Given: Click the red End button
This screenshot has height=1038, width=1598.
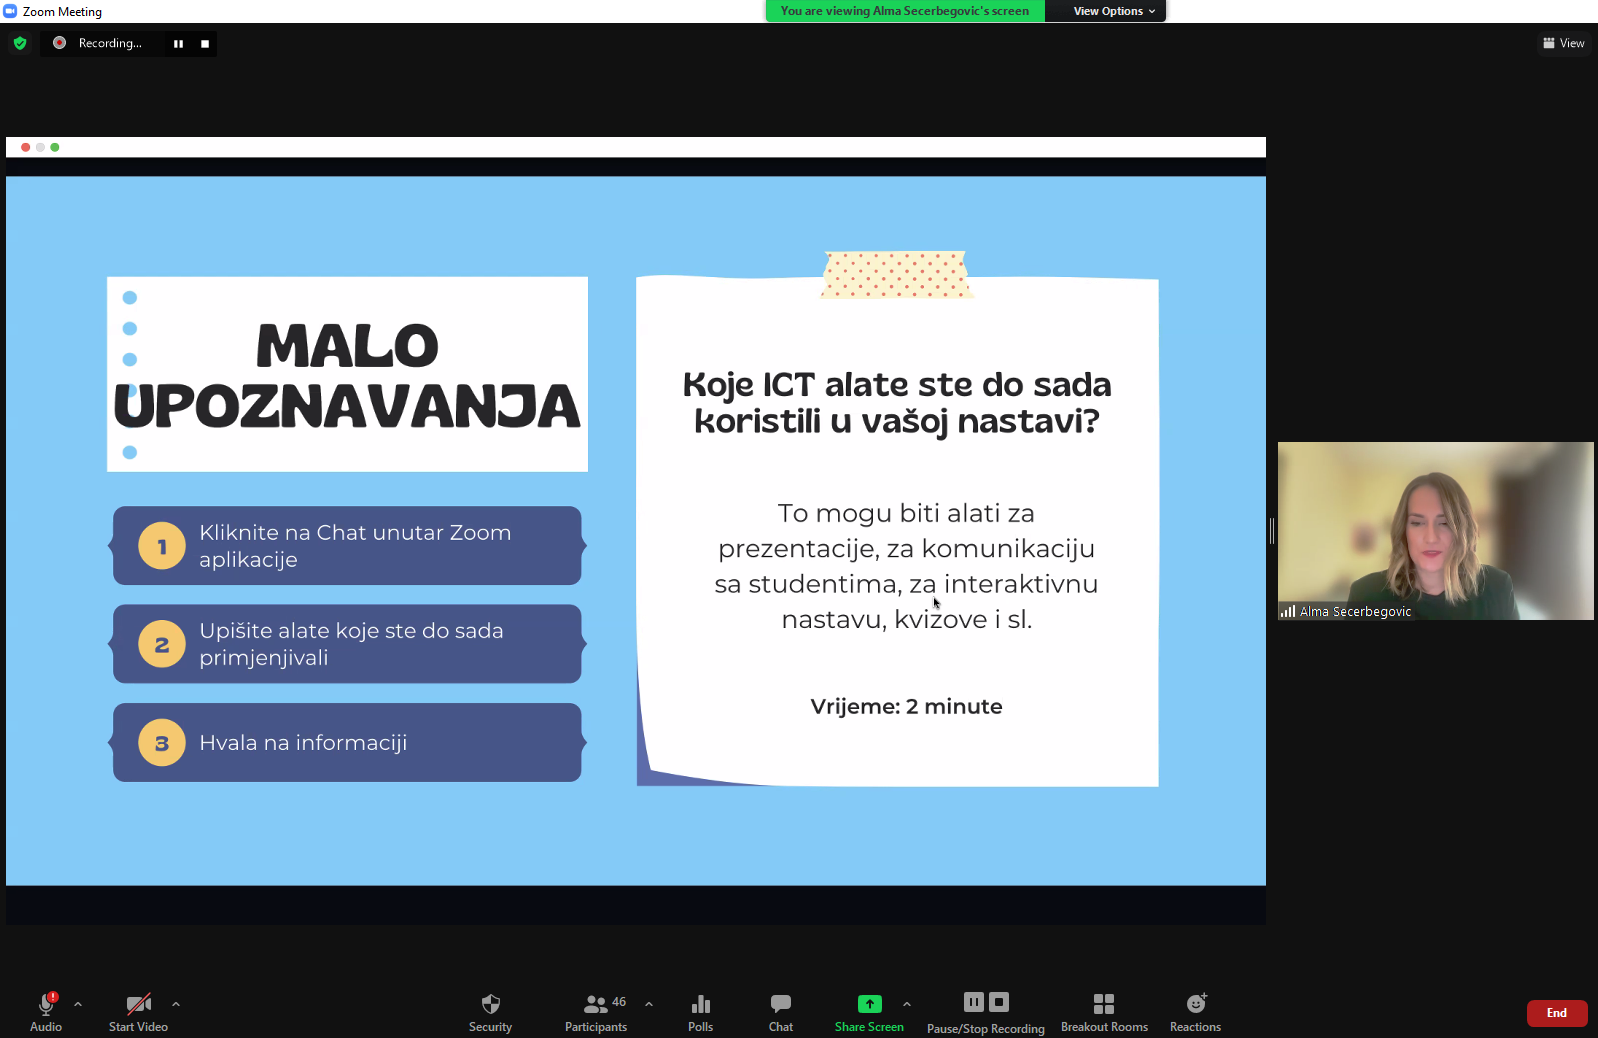Looking at the screenshot, I should [x=1556, y=1013].
